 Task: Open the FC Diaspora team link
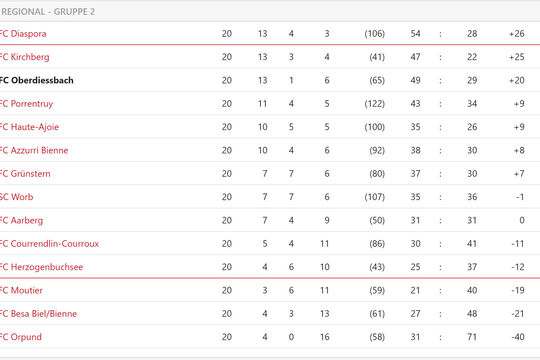[x=23, y=34]
